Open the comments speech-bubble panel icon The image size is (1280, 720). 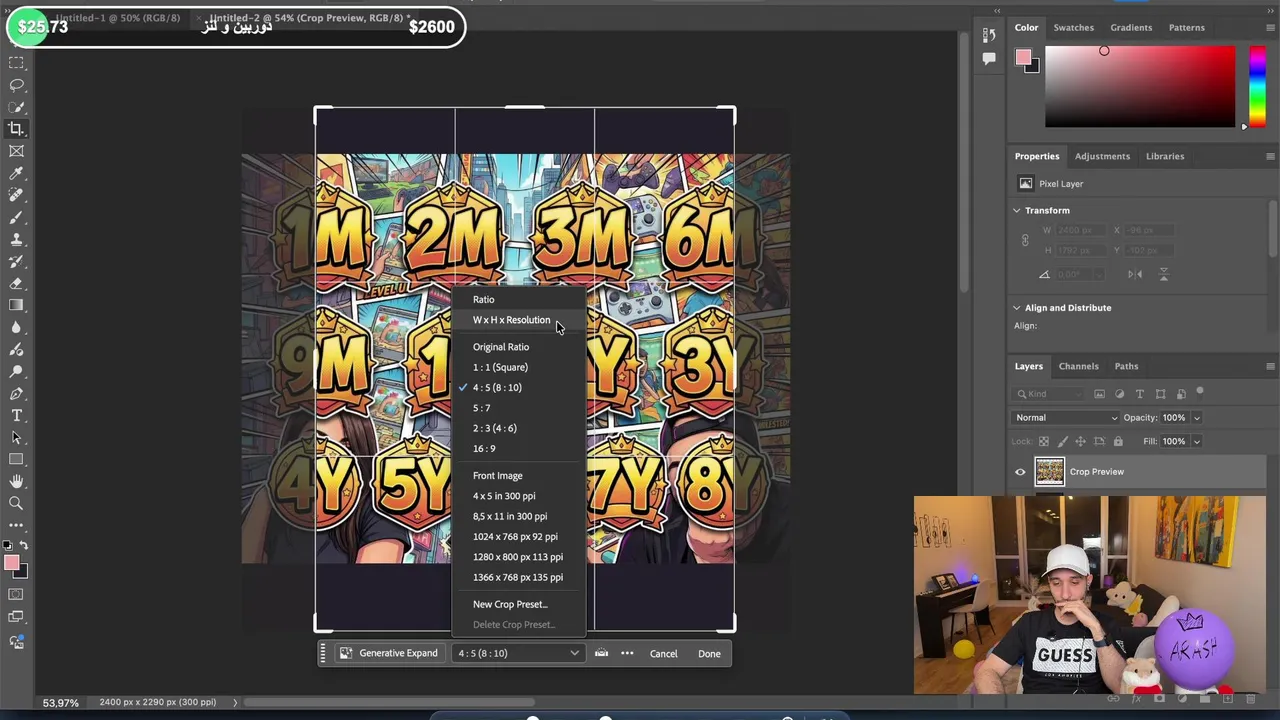coord(989,58)
